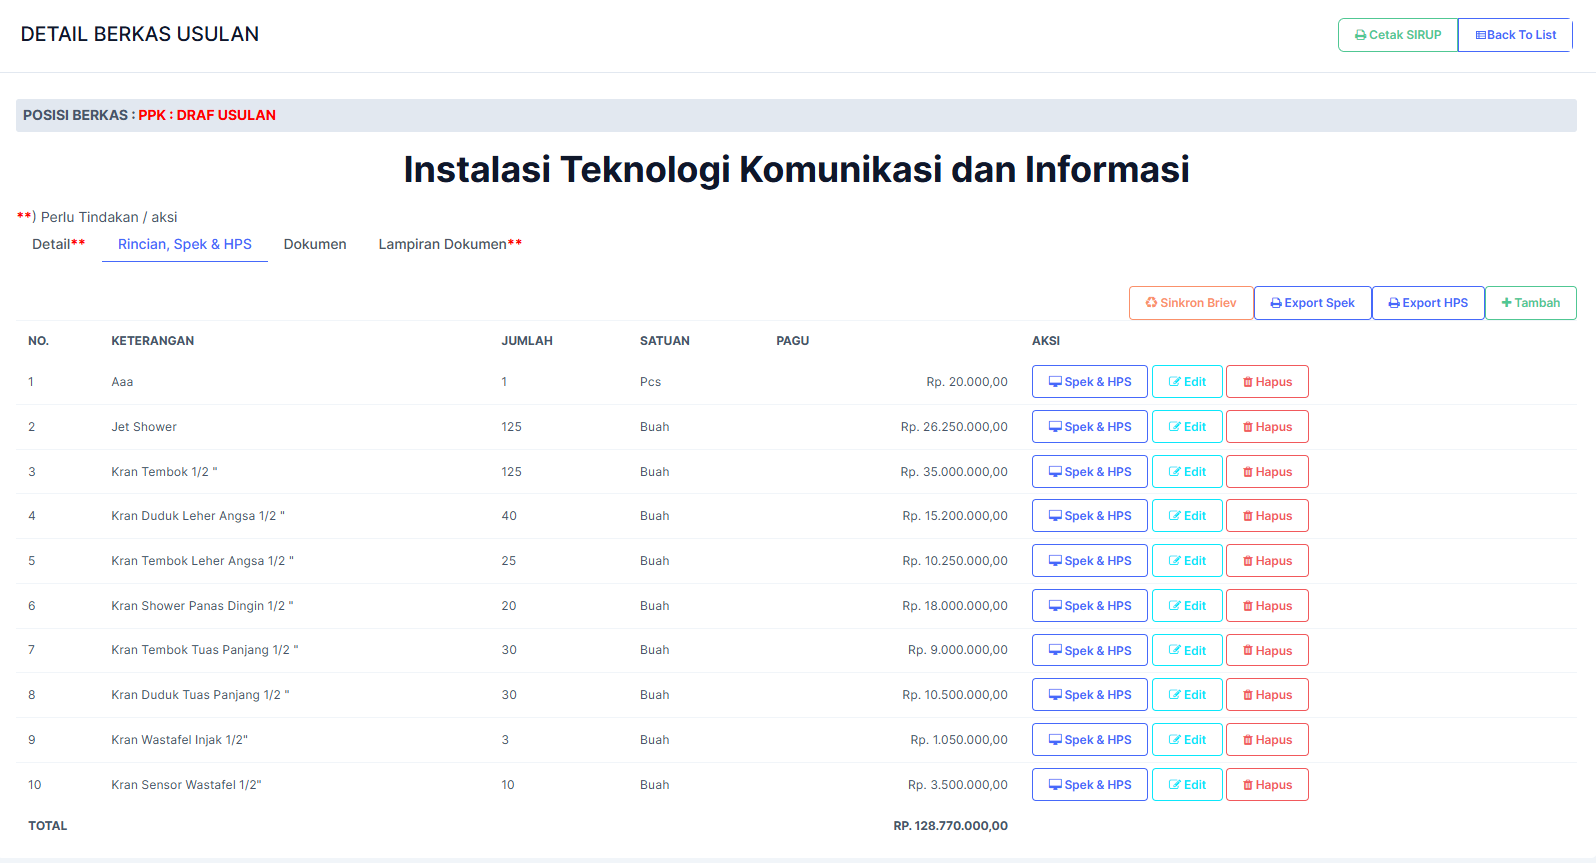Select the Rincian, Spek & HPS tab
The image size is (1596, 863).
(x=185, y=244)
